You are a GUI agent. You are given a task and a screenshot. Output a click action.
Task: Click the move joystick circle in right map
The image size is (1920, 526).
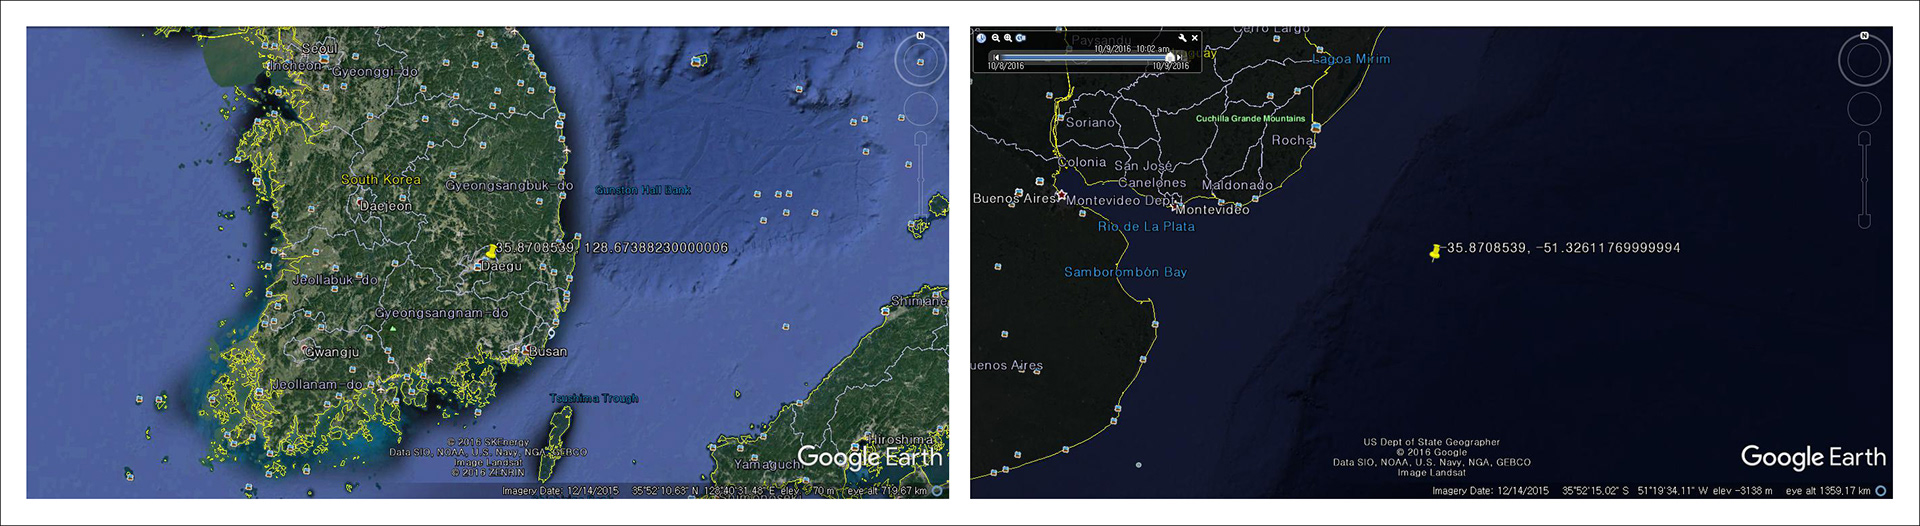1864,109
